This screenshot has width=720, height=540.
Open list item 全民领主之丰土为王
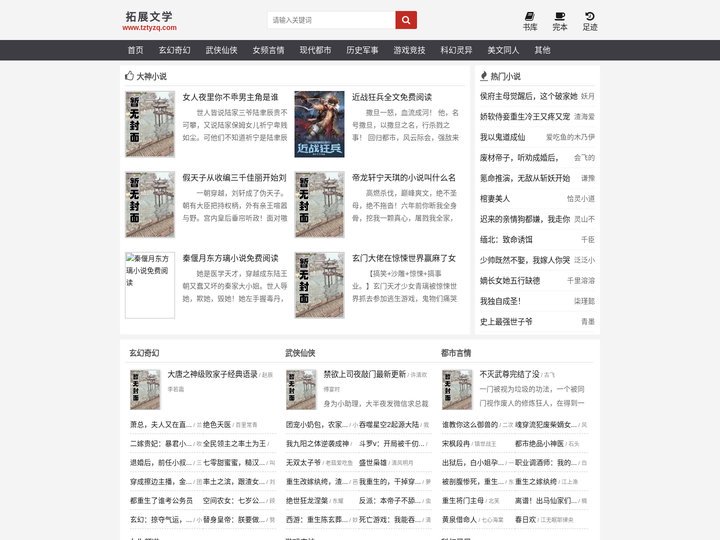pos(235,444)
